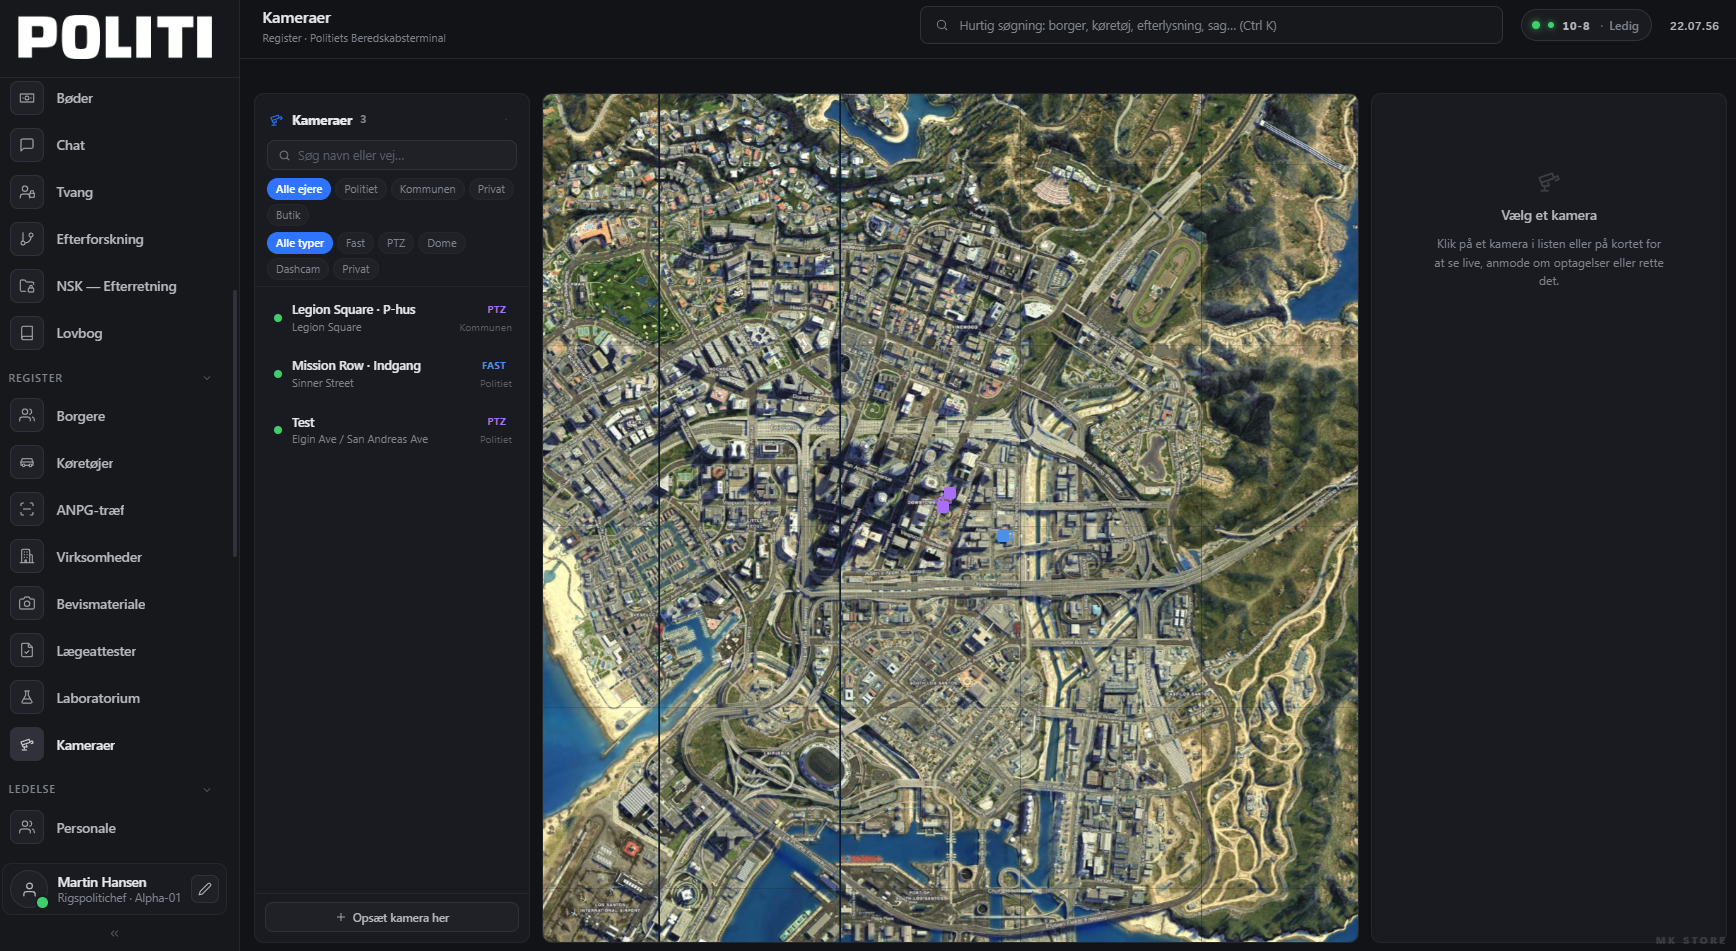Open the Personale icon under Ledelse
1736x951 pixels.
tap(27, 827)
